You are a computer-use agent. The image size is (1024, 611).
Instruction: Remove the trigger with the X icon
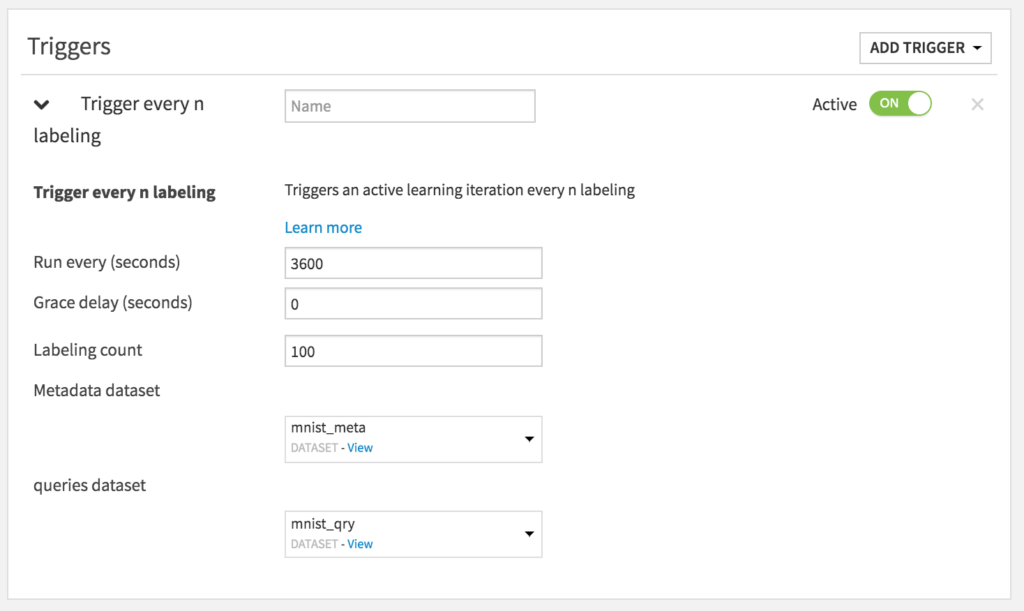(977, 104)
